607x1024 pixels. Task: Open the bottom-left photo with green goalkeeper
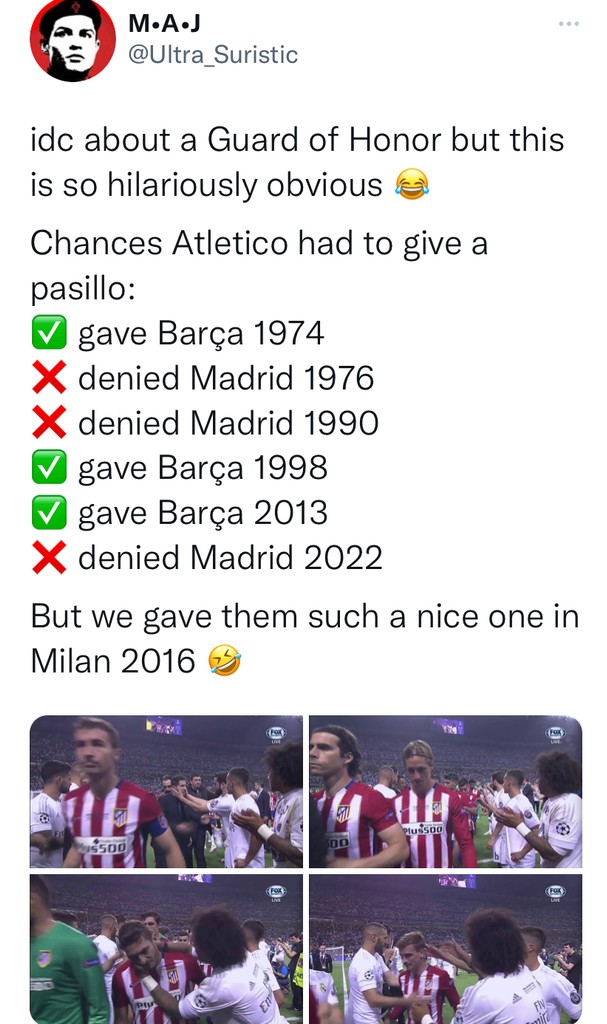point(166,948)
